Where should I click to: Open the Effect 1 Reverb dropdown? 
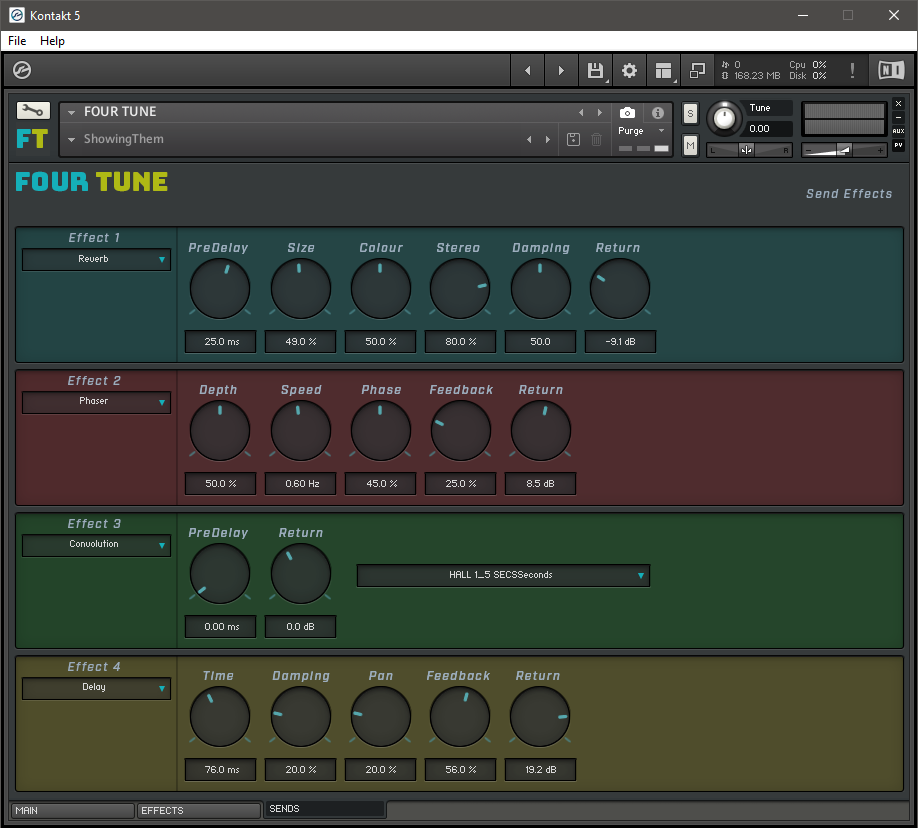(96, 260)
